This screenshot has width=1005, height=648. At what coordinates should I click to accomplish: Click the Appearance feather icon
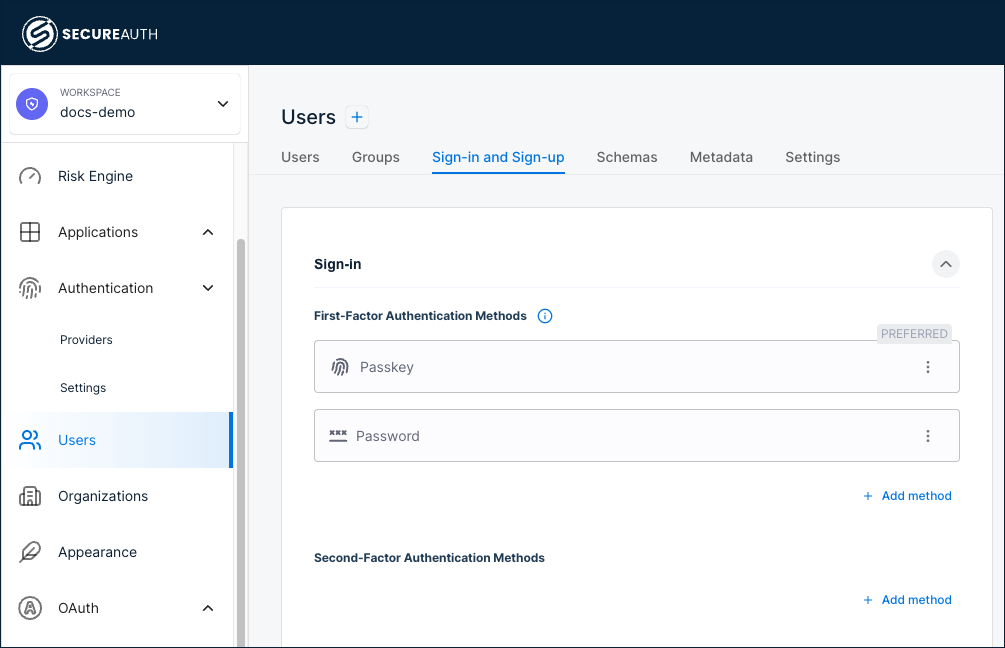(x=30, y=552)
